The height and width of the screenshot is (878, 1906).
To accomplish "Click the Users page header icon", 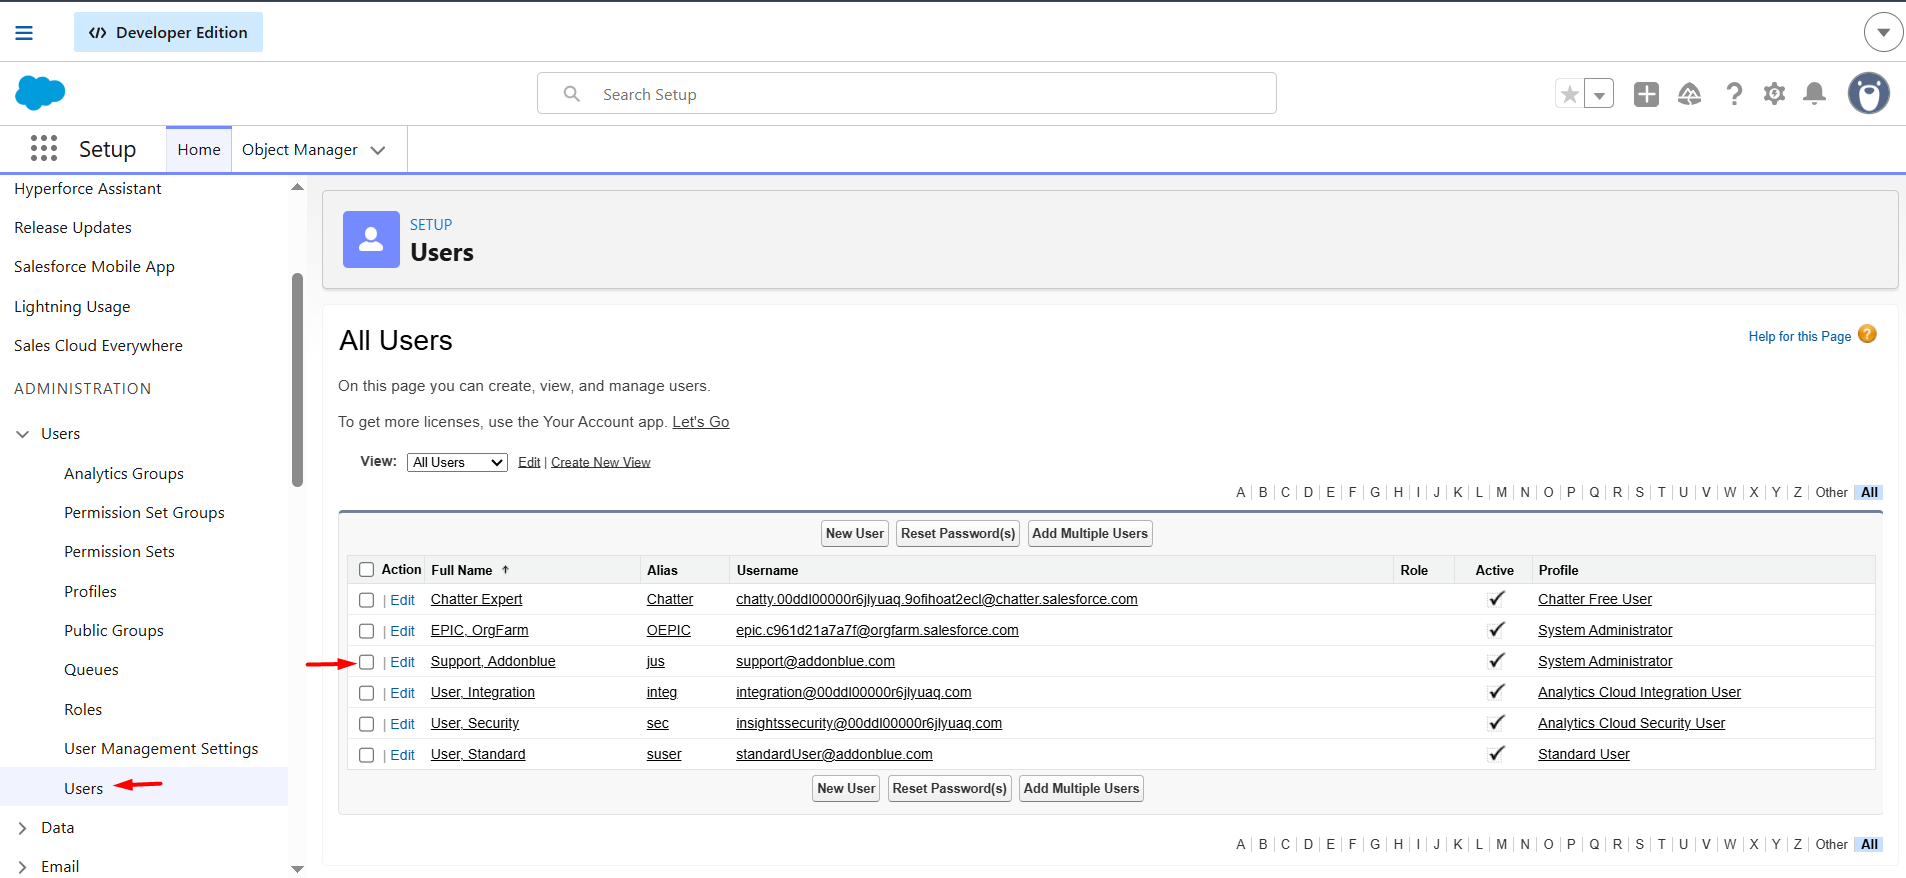I will click(371, 239).
